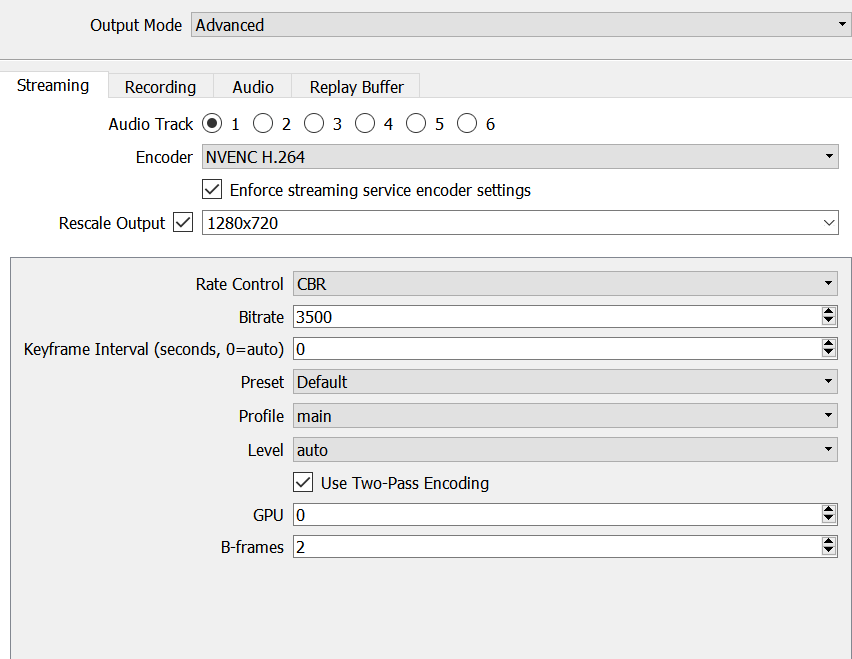This screenshot has height=659, width=852.
Task: Decrease Keyframe Interval with down arrow
Action: (829, 353)
